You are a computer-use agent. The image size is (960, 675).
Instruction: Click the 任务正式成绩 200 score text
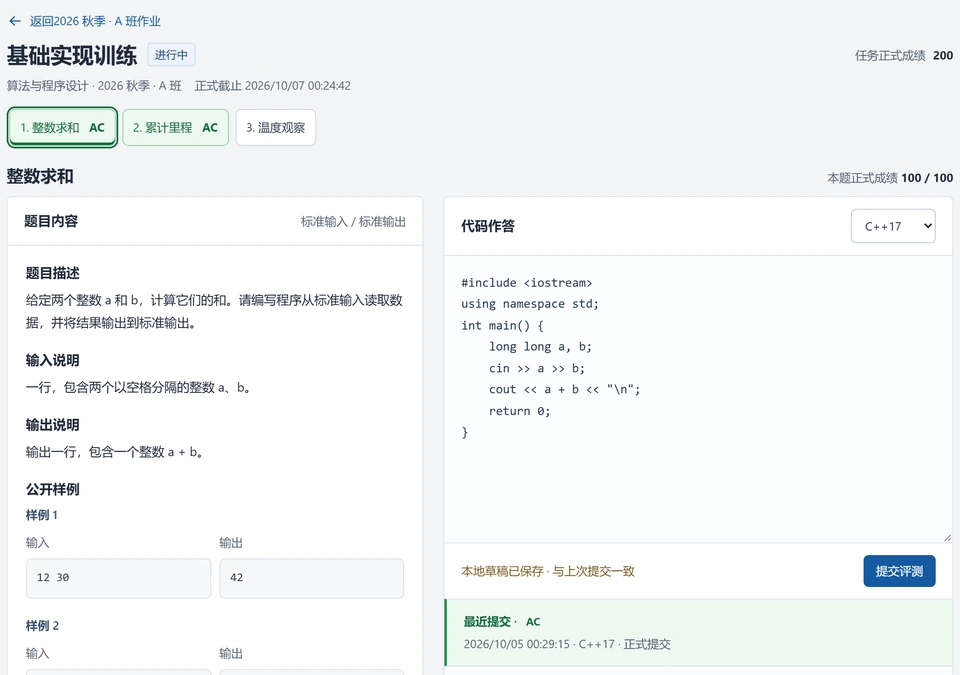904,56
